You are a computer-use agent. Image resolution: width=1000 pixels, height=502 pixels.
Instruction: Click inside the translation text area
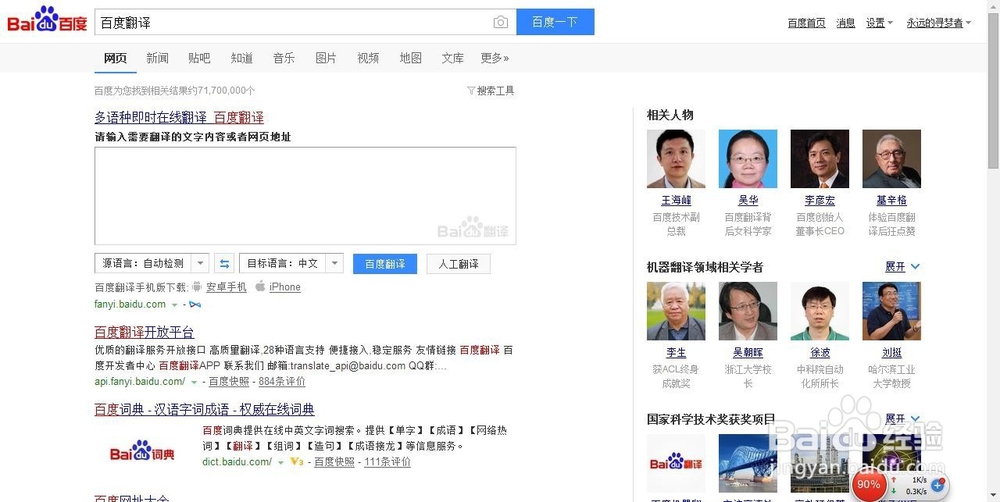tap(305, 196)
